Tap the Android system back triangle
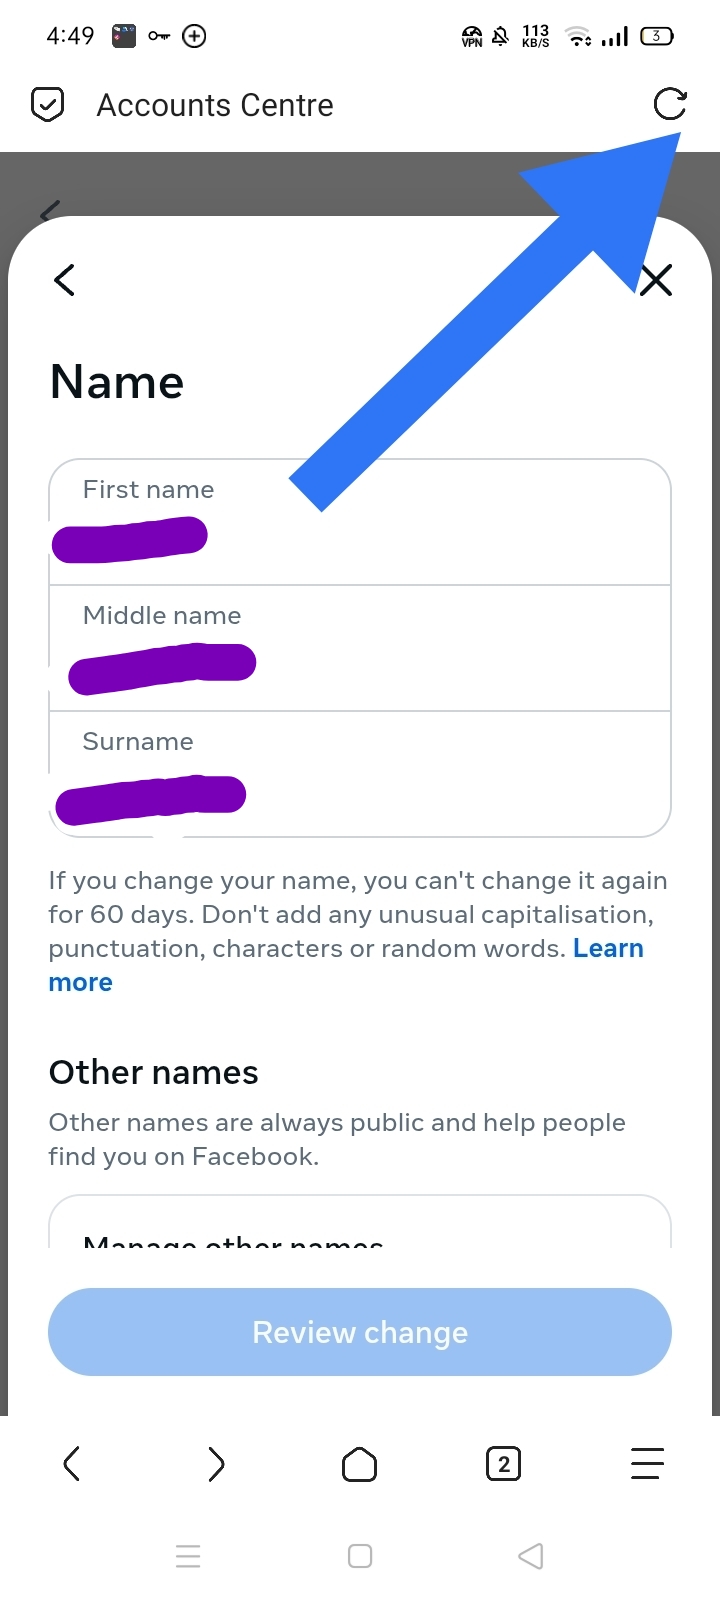The image size is (720, 1600). click(531, 1556)
